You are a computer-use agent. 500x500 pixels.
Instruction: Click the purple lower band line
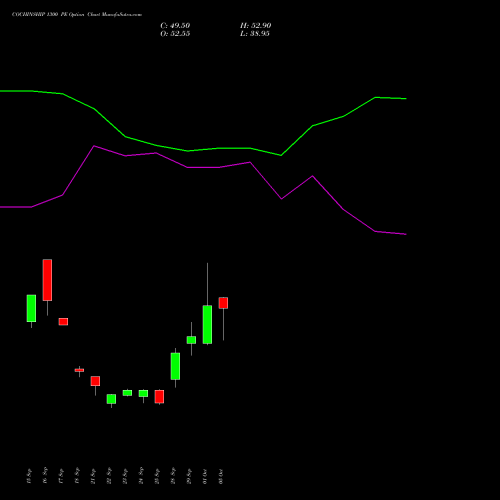203,167
